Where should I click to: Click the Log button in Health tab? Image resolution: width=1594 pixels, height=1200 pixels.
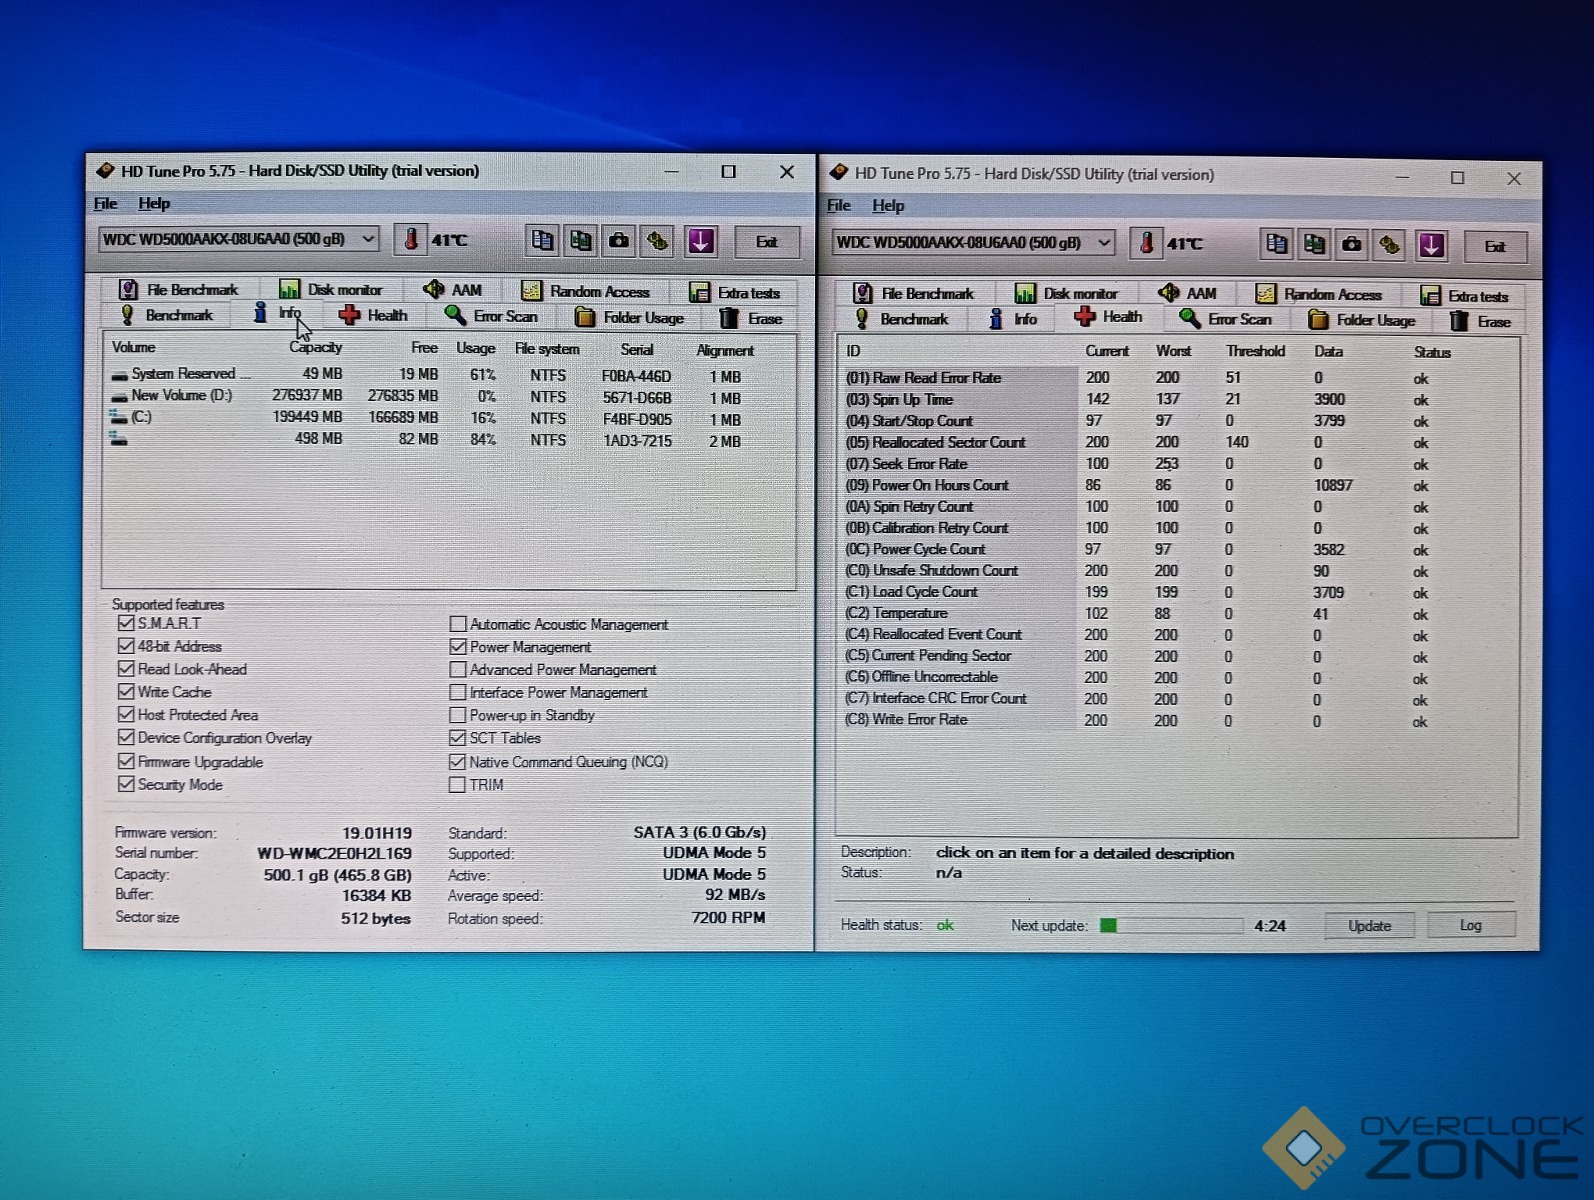point(1471,925)
